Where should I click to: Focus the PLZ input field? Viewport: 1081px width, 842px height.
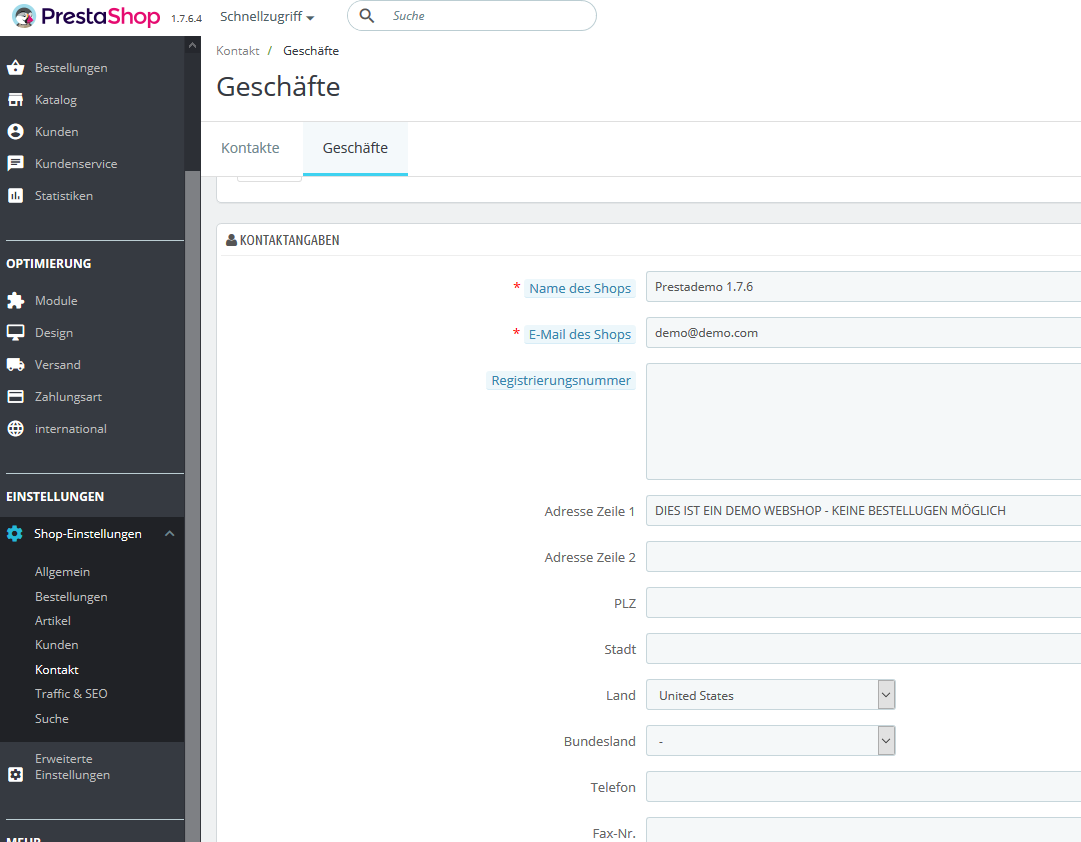point(863,603)
